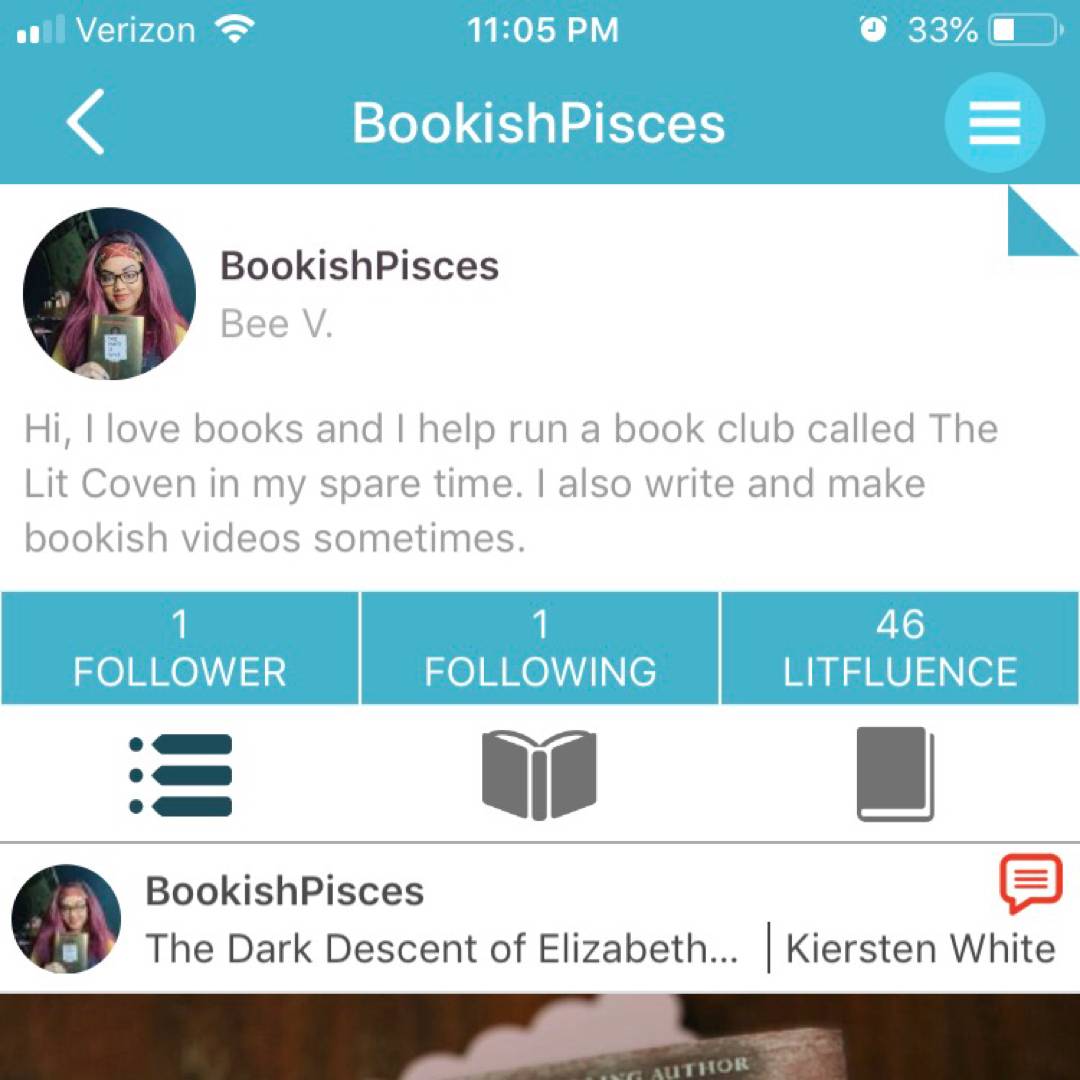Select the open book reading tab
1080x1080 pixels.
point(539,775)
